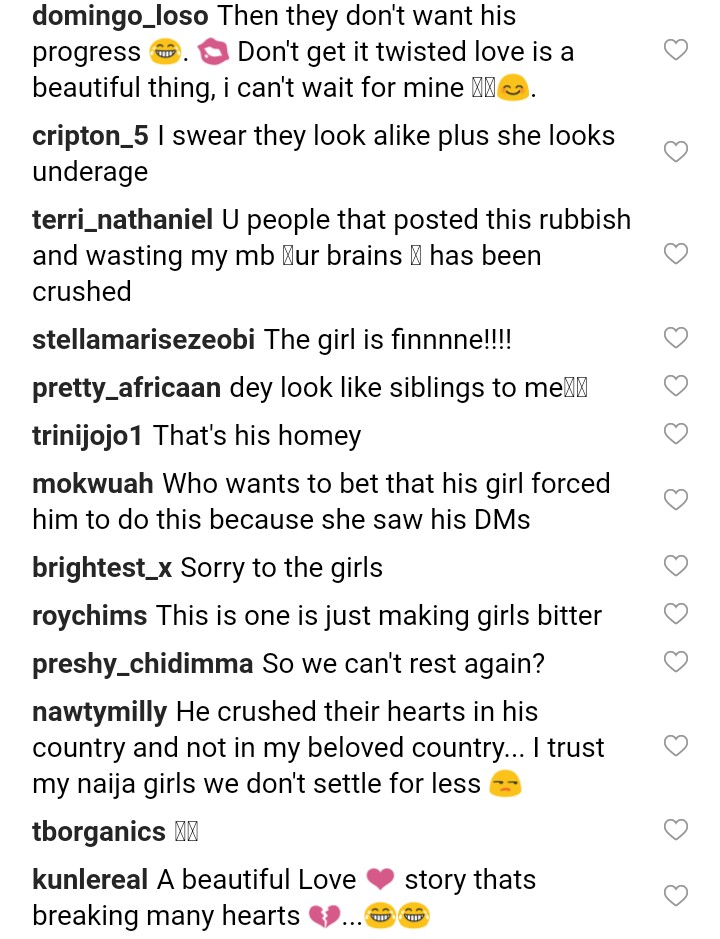The height and width of the screenshot is (939, 720).
Task: Heart stellamarisezeobi's comment
Action: 676,338
